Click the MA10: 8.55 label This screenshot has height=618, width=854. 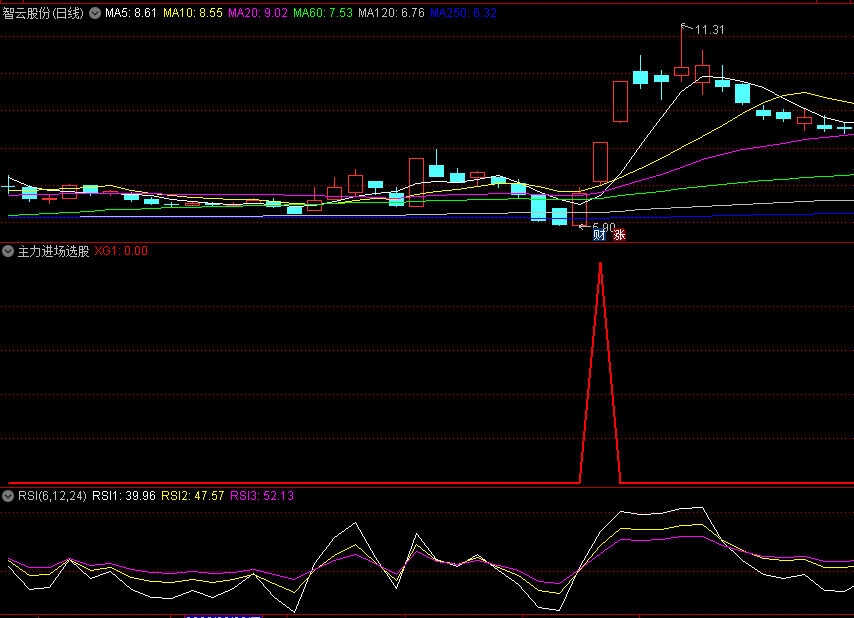click(x=193, y=13)
